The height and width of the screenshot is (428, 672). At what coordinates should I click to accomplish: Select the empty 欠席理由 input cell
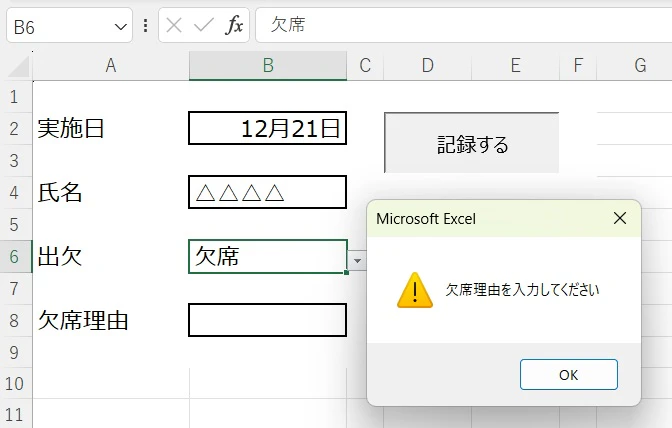click(267, 320)
